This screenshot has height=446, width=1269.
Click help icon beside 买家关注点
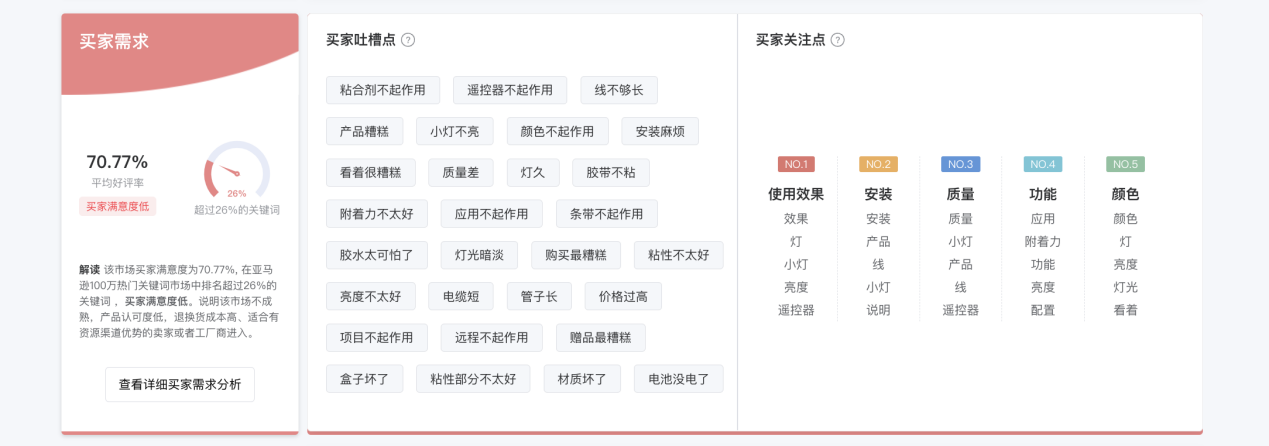(837, 40)
